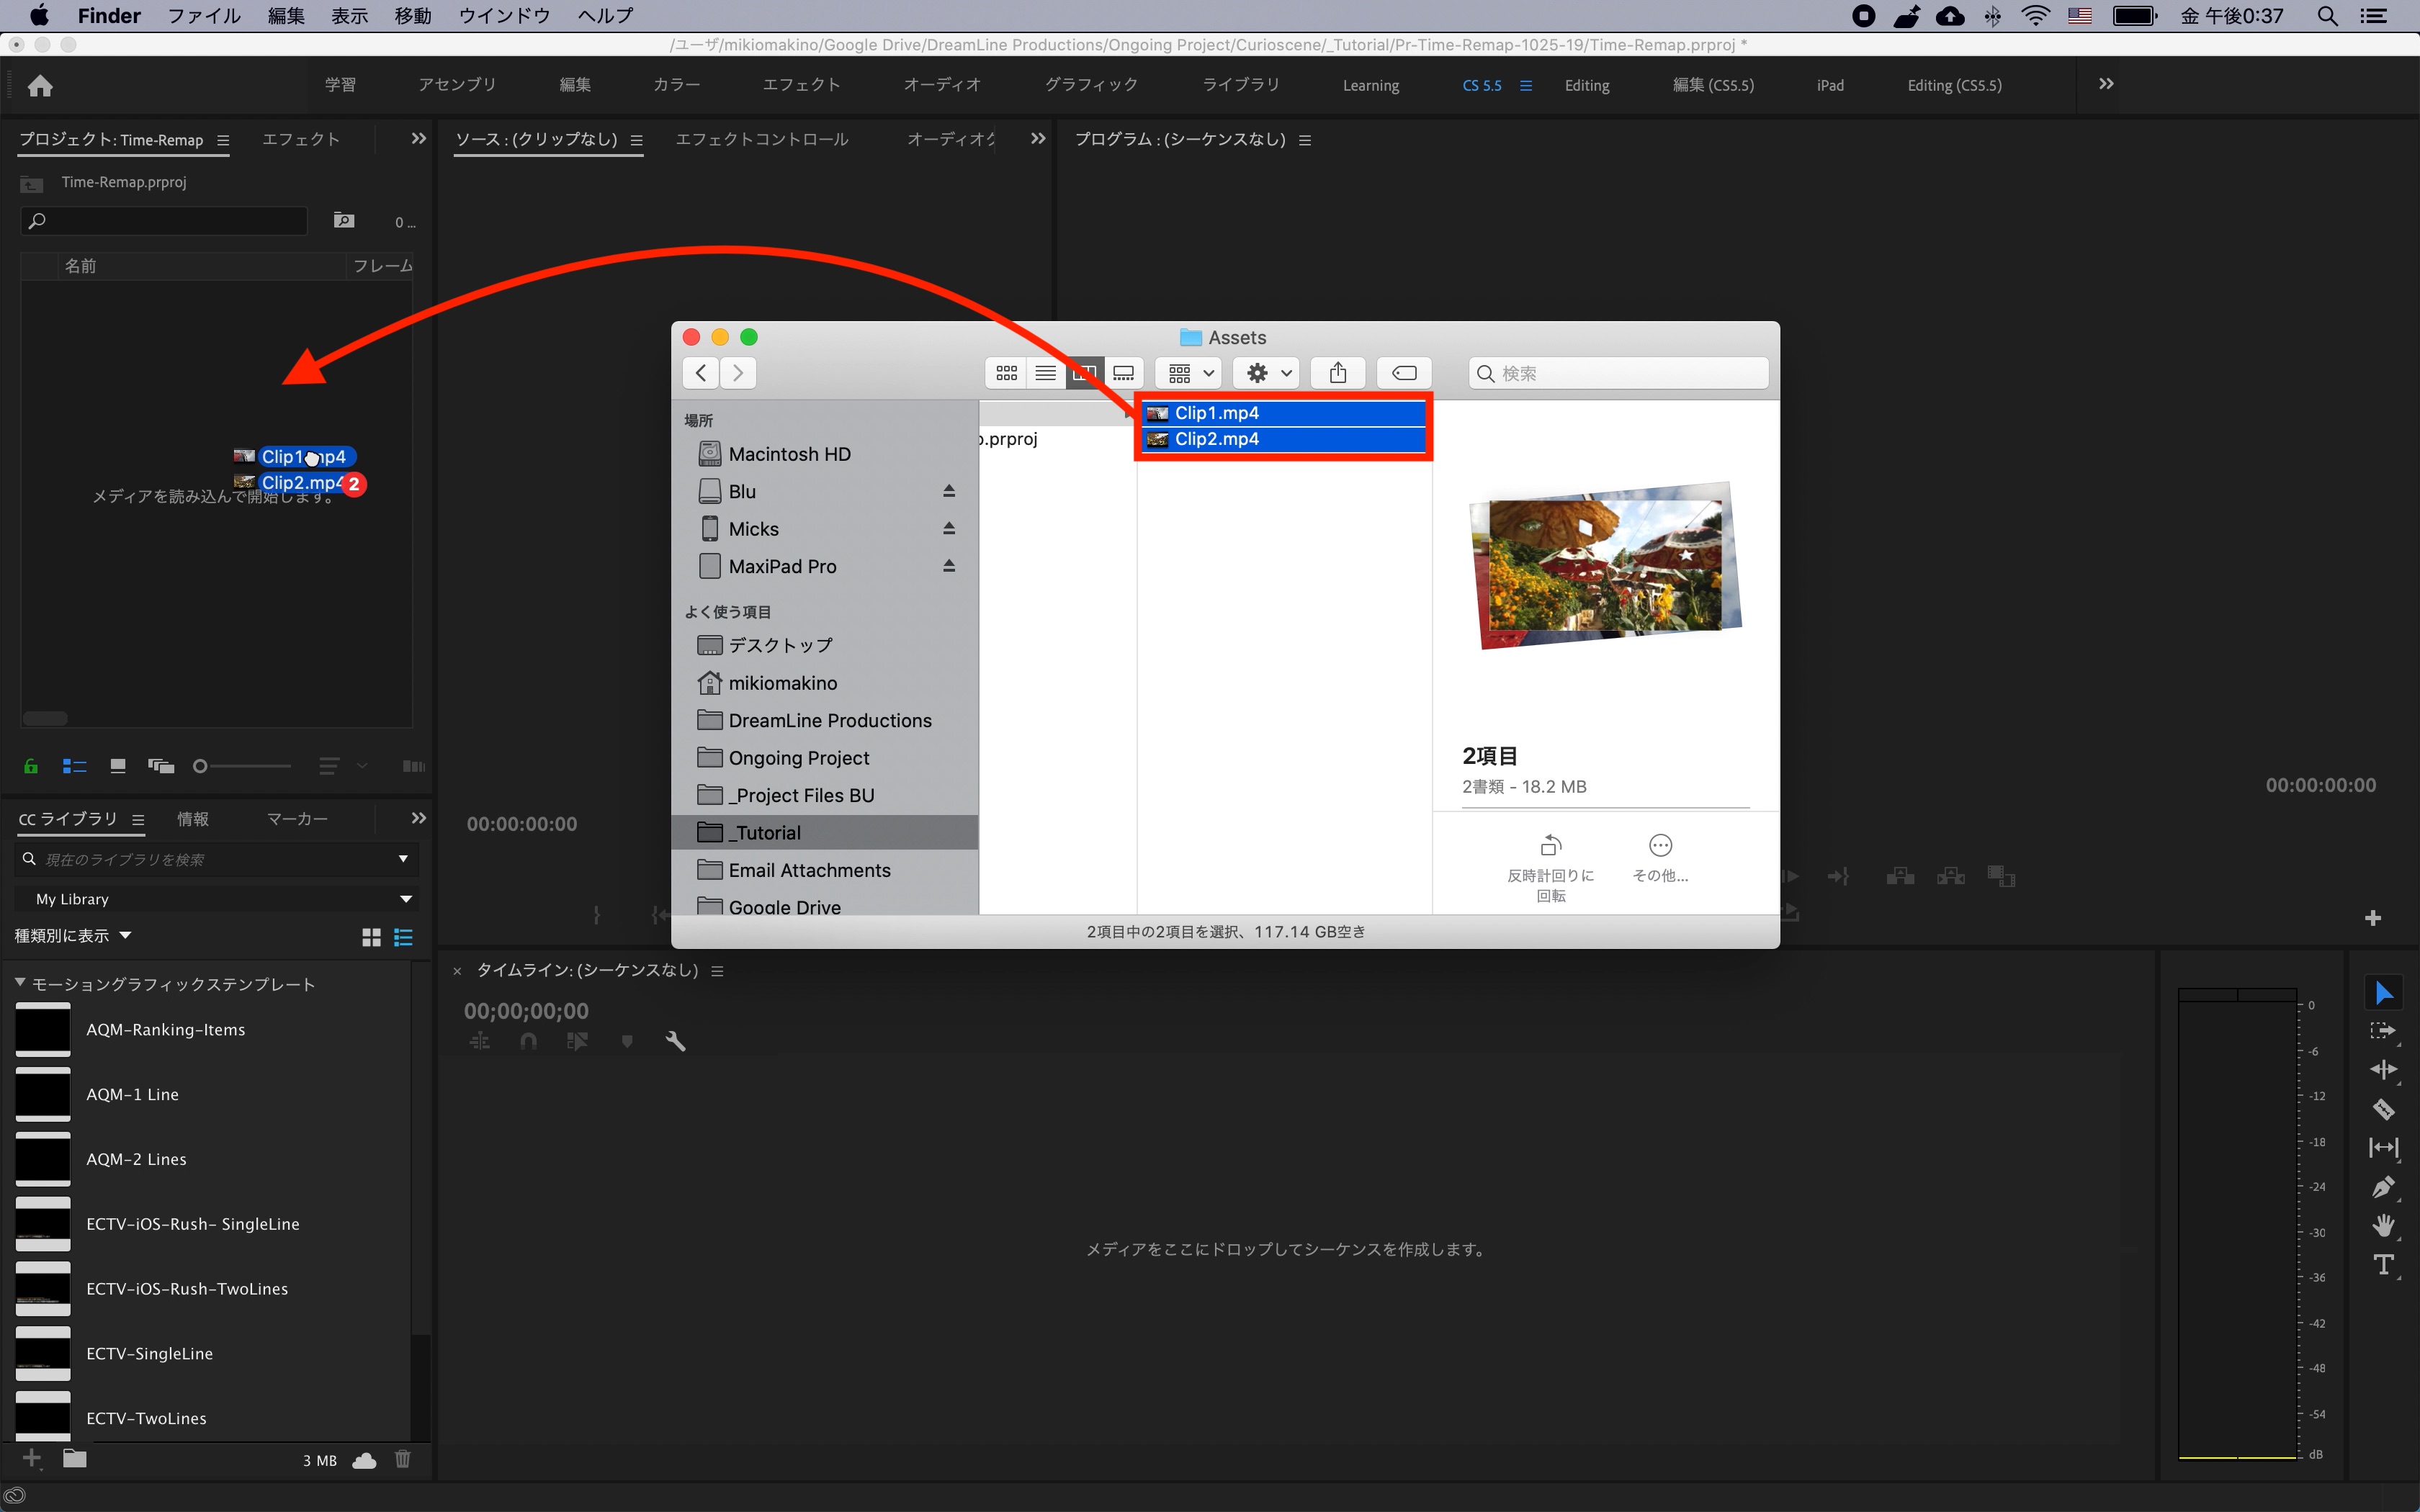The image size is (2420, 1512).
Task: Switch to the エフェクト workspace tab
Action: [x=801, y=85]
